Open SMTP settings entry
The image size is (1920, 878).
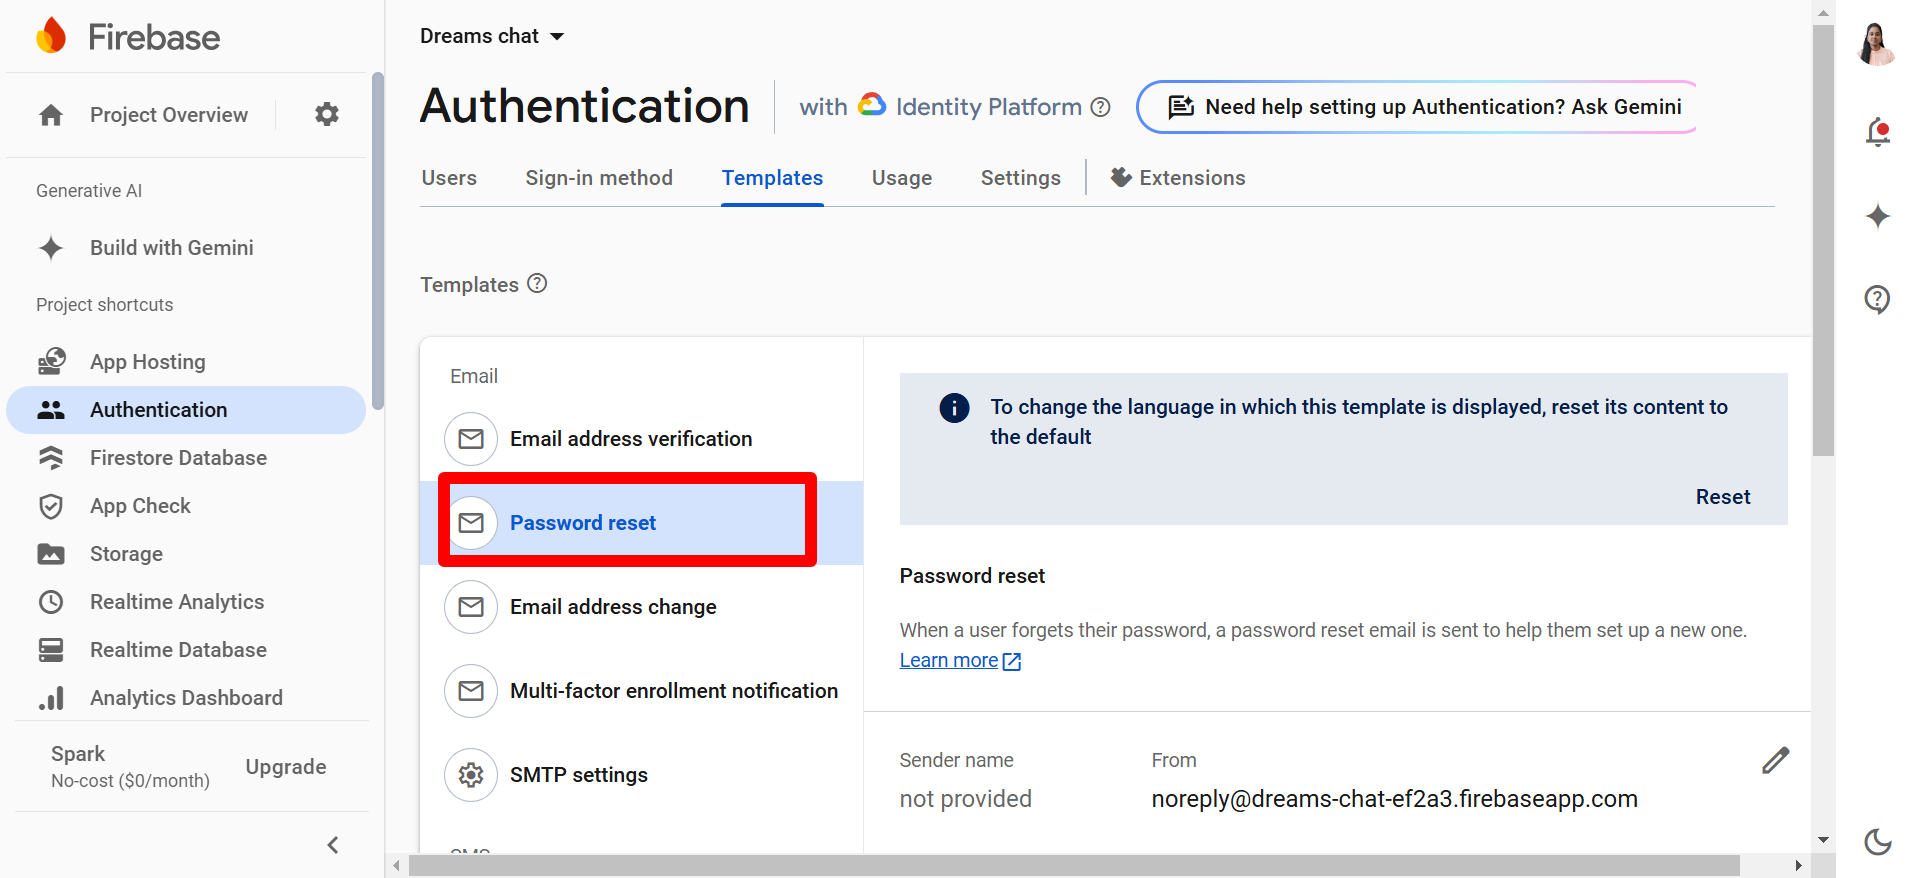coord(641,775)
